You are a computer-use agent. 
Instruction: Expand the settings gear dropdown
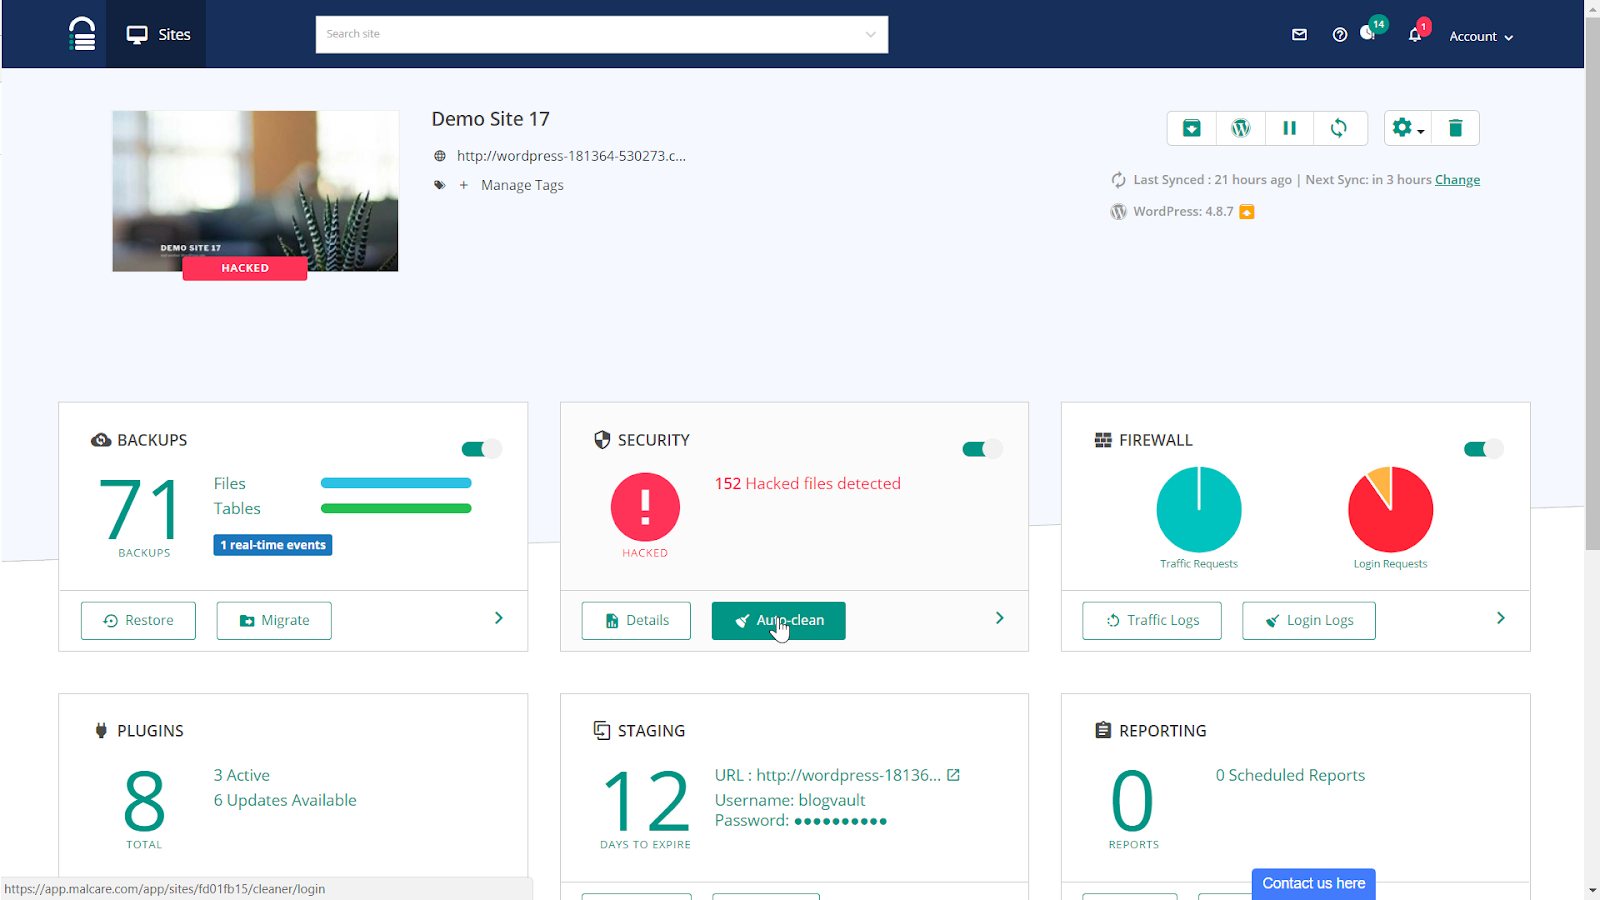pos(1407,128)
